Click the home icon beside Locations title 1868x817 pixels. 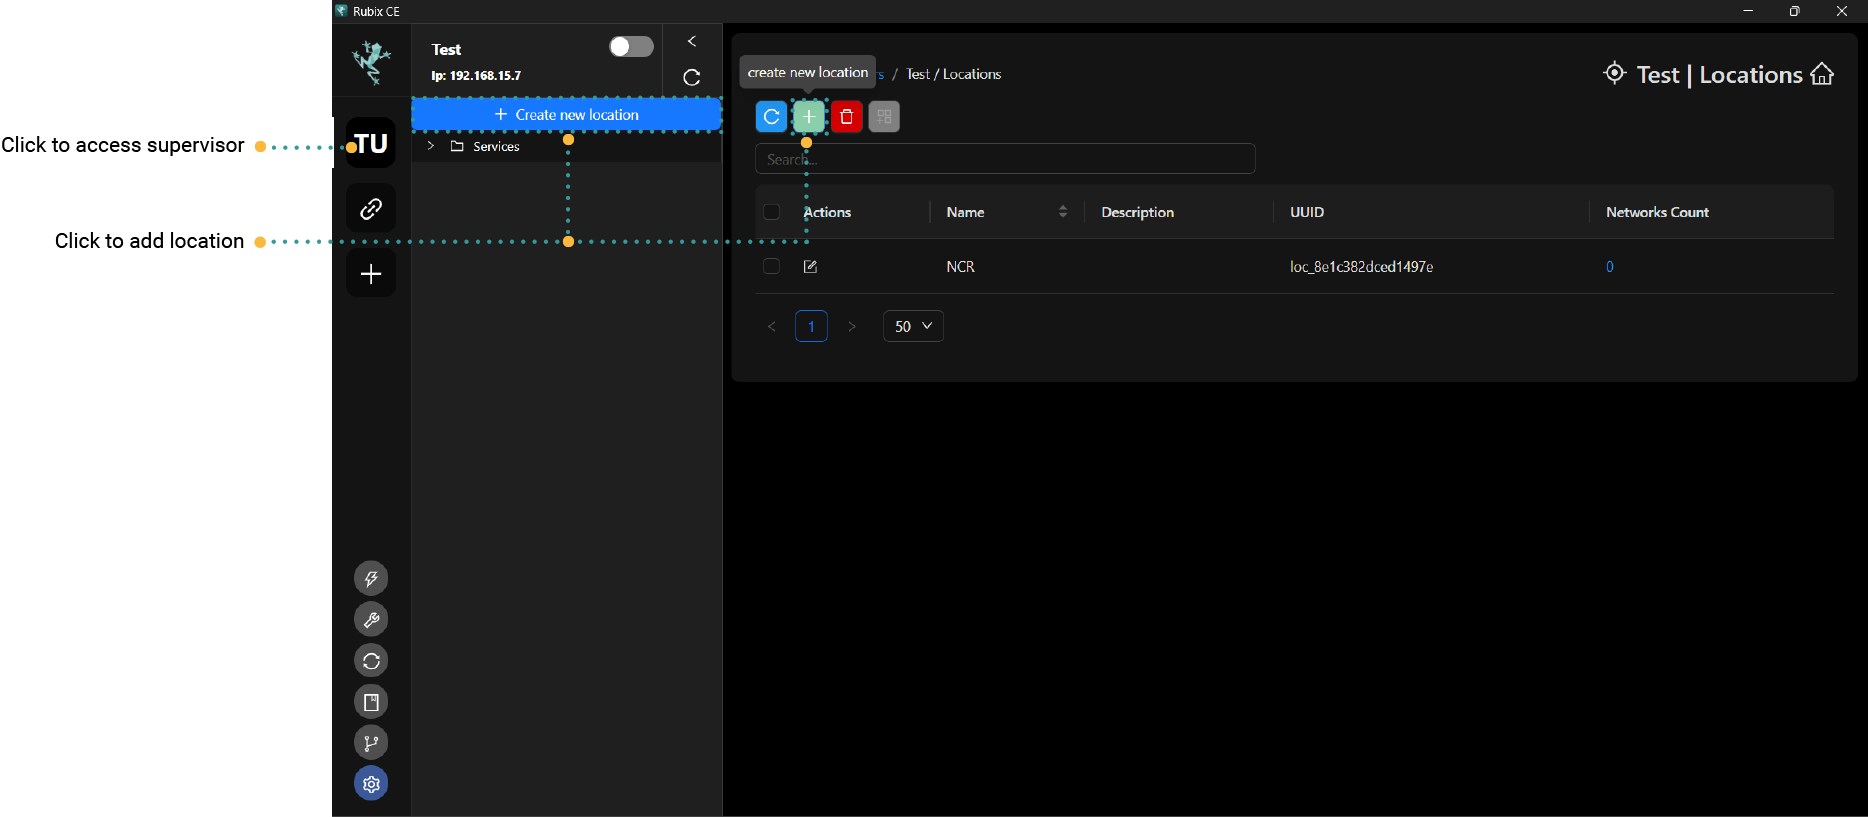[1822, 74]
